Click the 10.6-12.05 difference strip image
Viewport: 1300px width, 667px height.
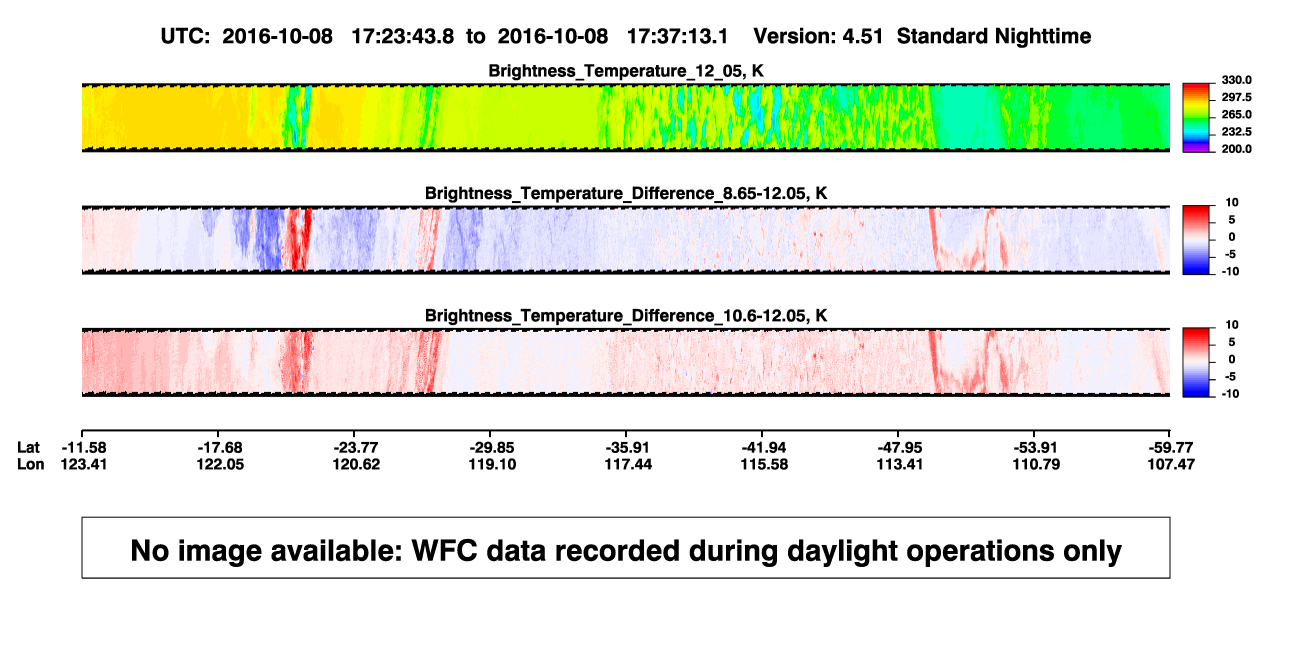[x=625, y=361]
